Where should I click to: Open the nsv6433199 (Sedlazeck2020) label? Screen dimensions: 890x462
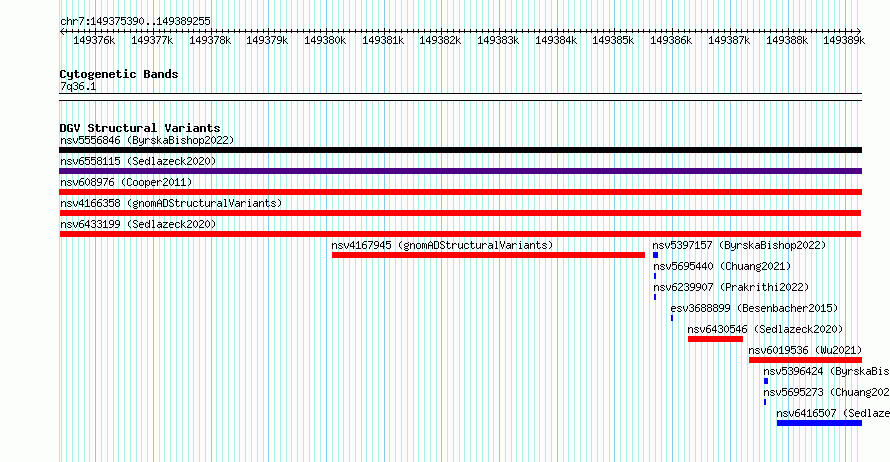coord(138,224)
